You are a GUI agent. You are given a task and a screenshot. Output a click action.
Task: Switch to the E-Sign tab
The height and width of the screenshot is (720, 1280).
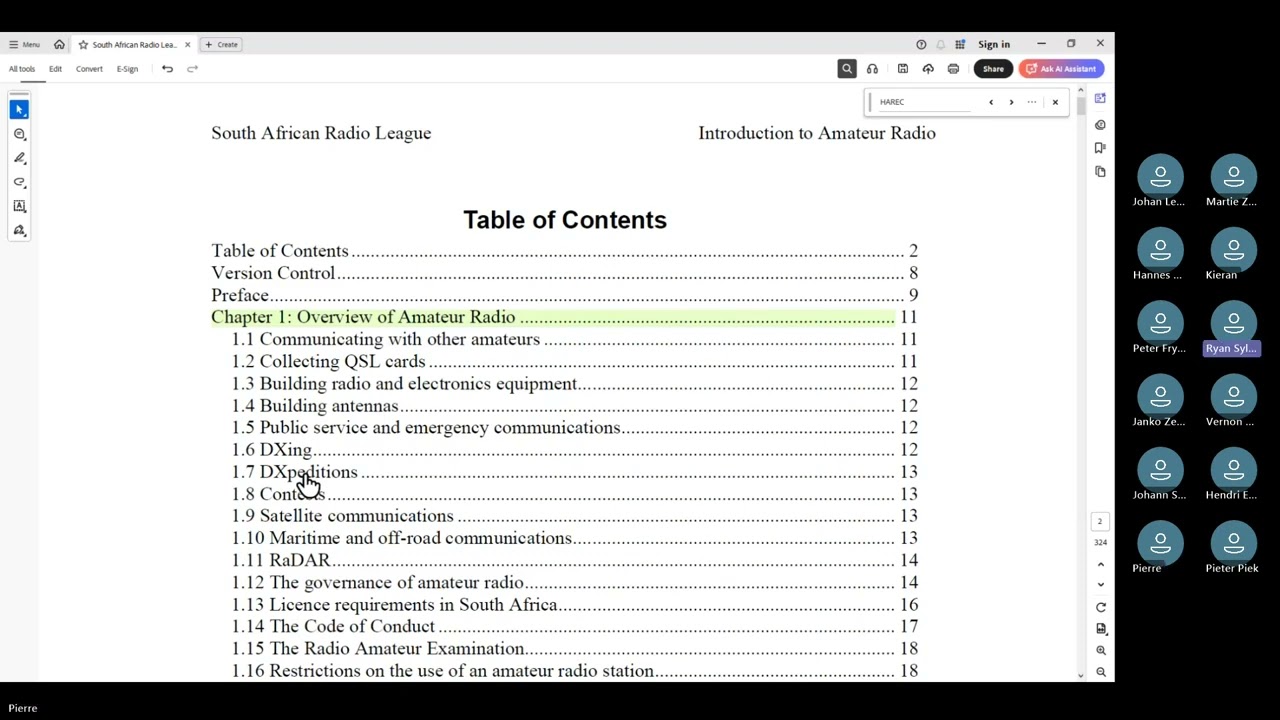coord(127,69)
